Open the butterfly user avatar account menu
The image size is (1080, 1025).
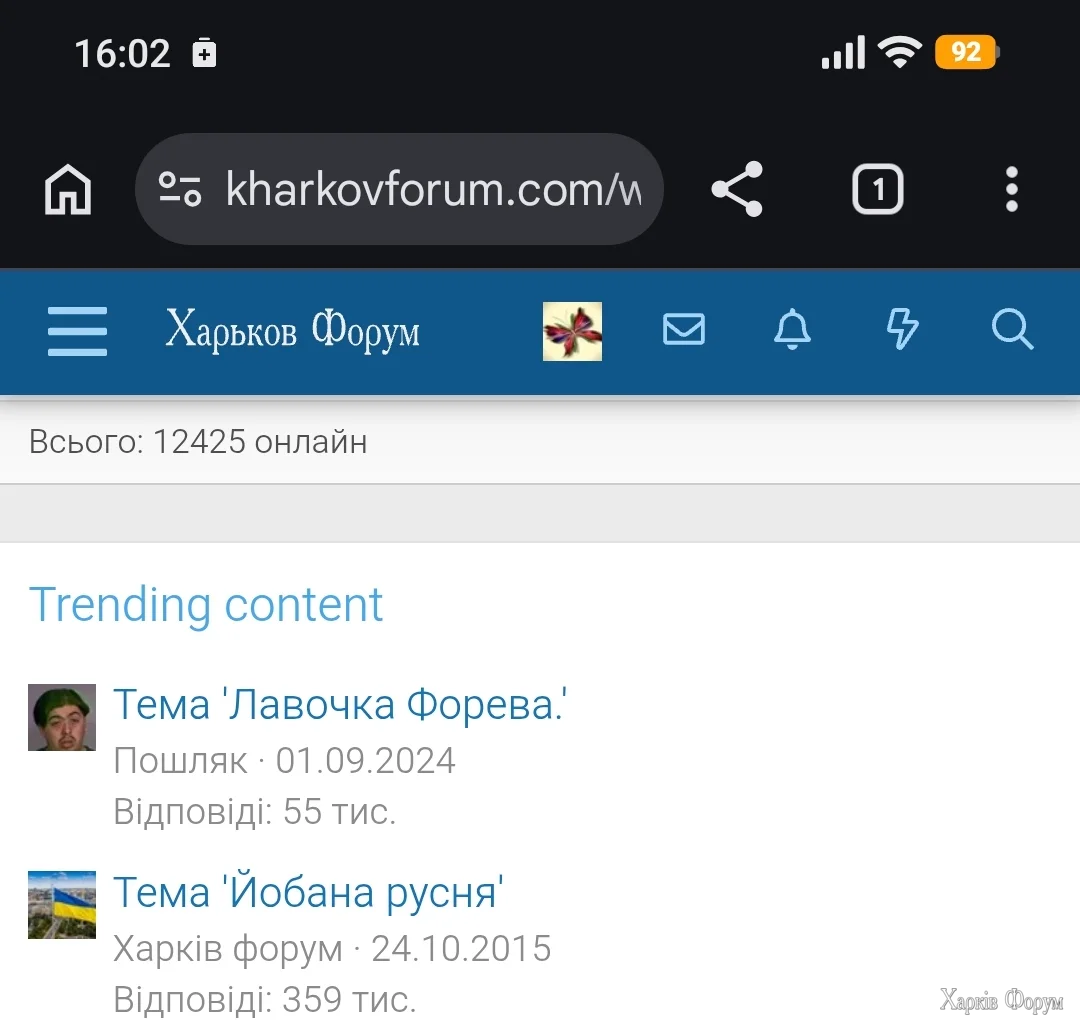(572, 331)
